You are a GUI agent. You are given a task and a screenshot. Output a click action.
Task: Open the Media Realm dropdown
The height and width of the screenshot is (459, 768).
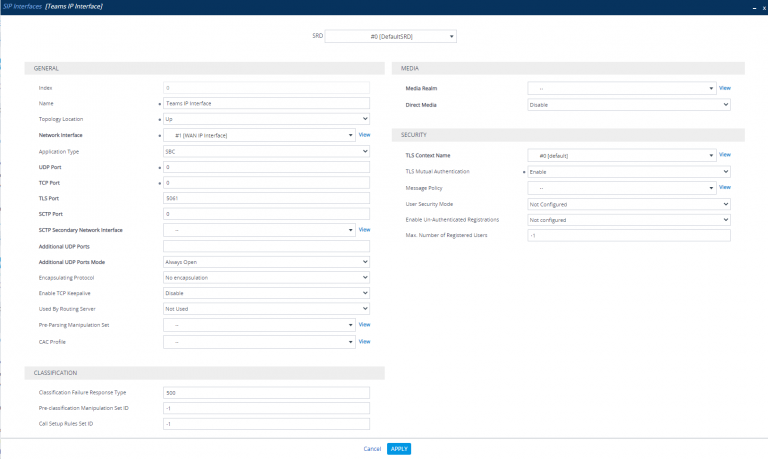click(622, 88)
